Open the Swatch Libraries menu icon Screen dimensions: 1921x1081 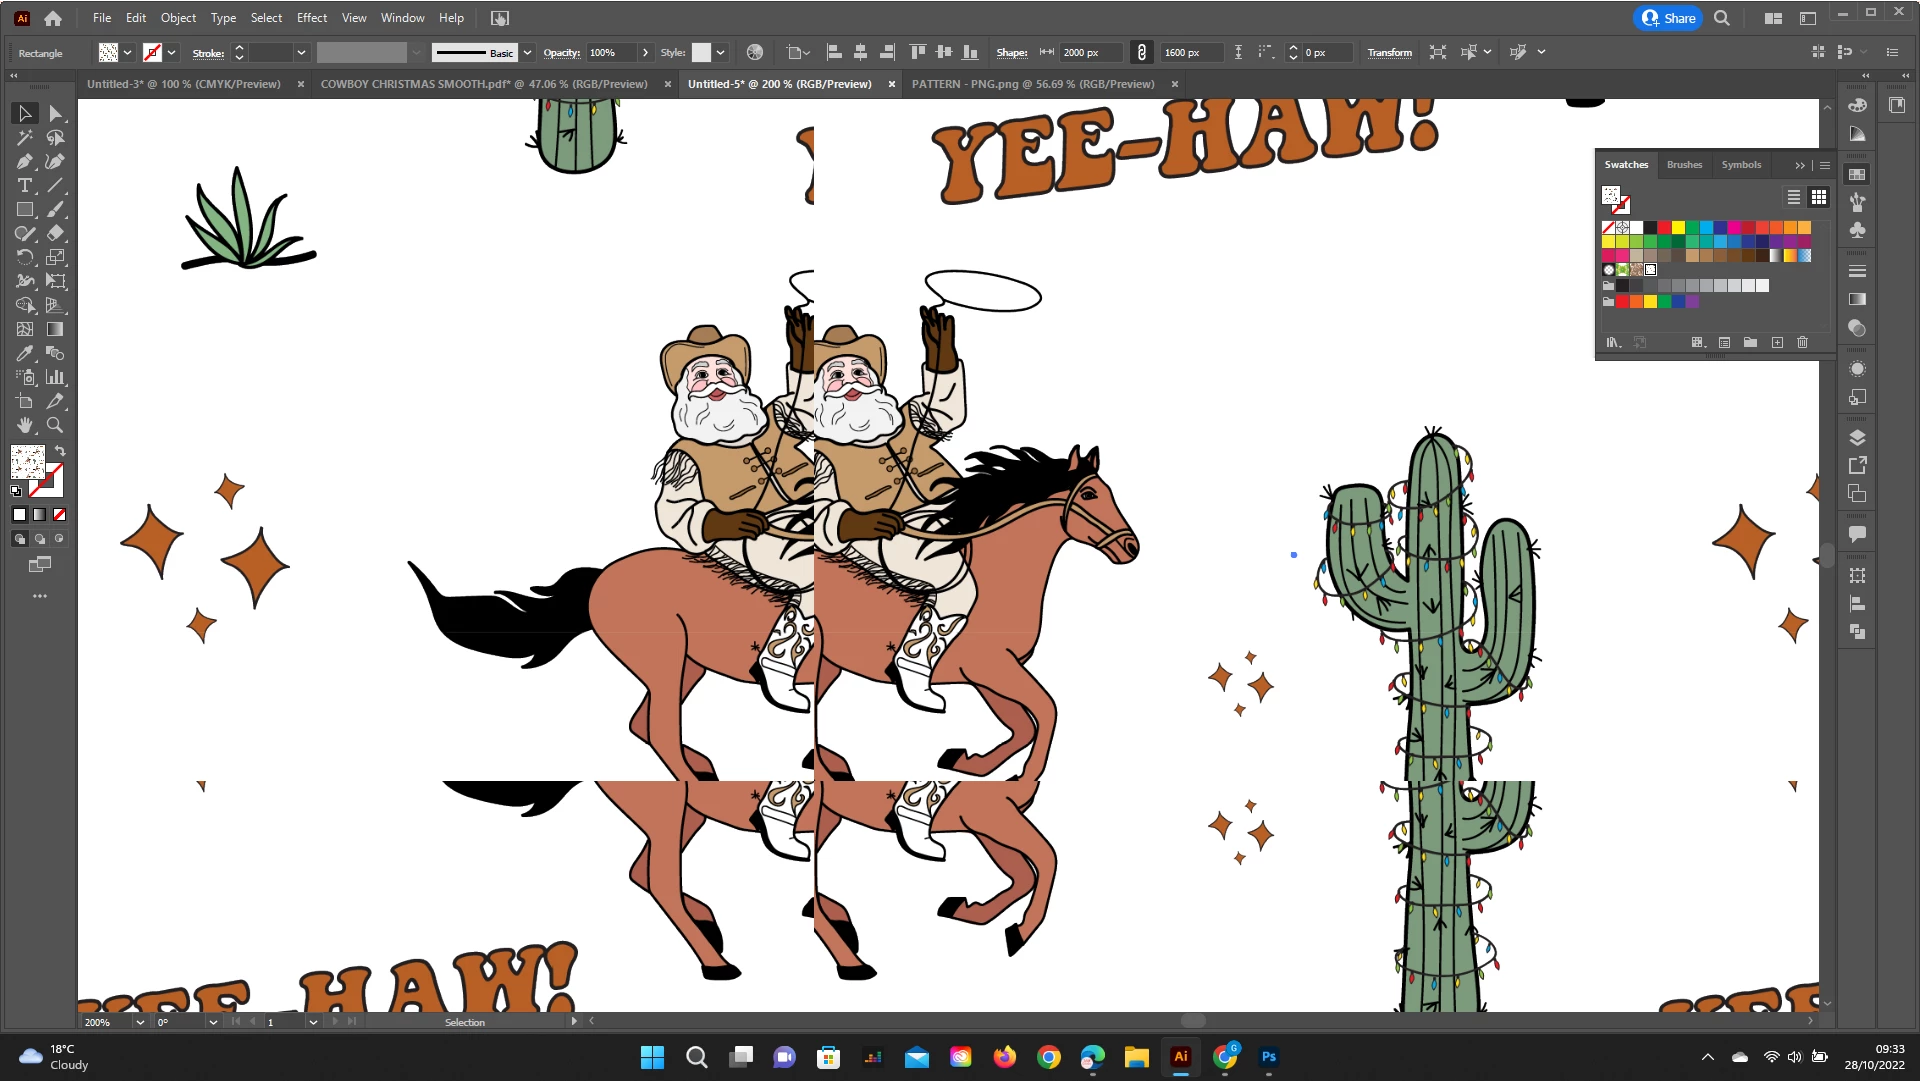tap(1612, 343)
